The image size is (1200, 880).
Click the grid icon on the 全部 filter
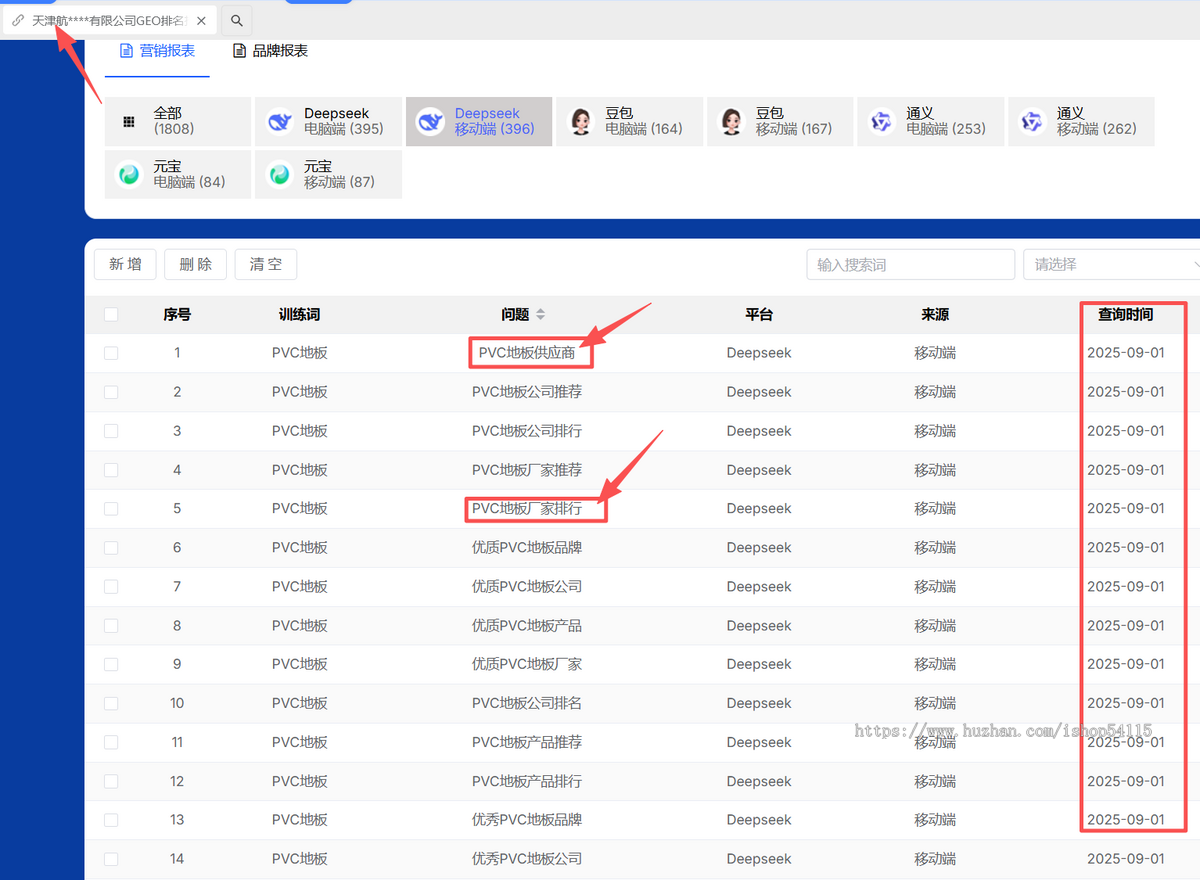click(129, 122)
